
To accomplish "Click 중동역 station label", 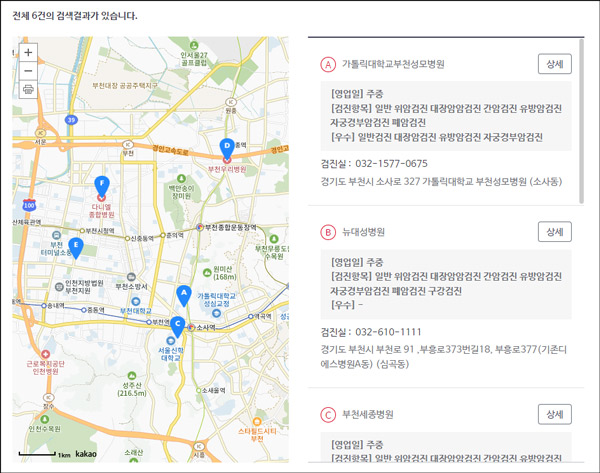I will [x=95, y=310].
